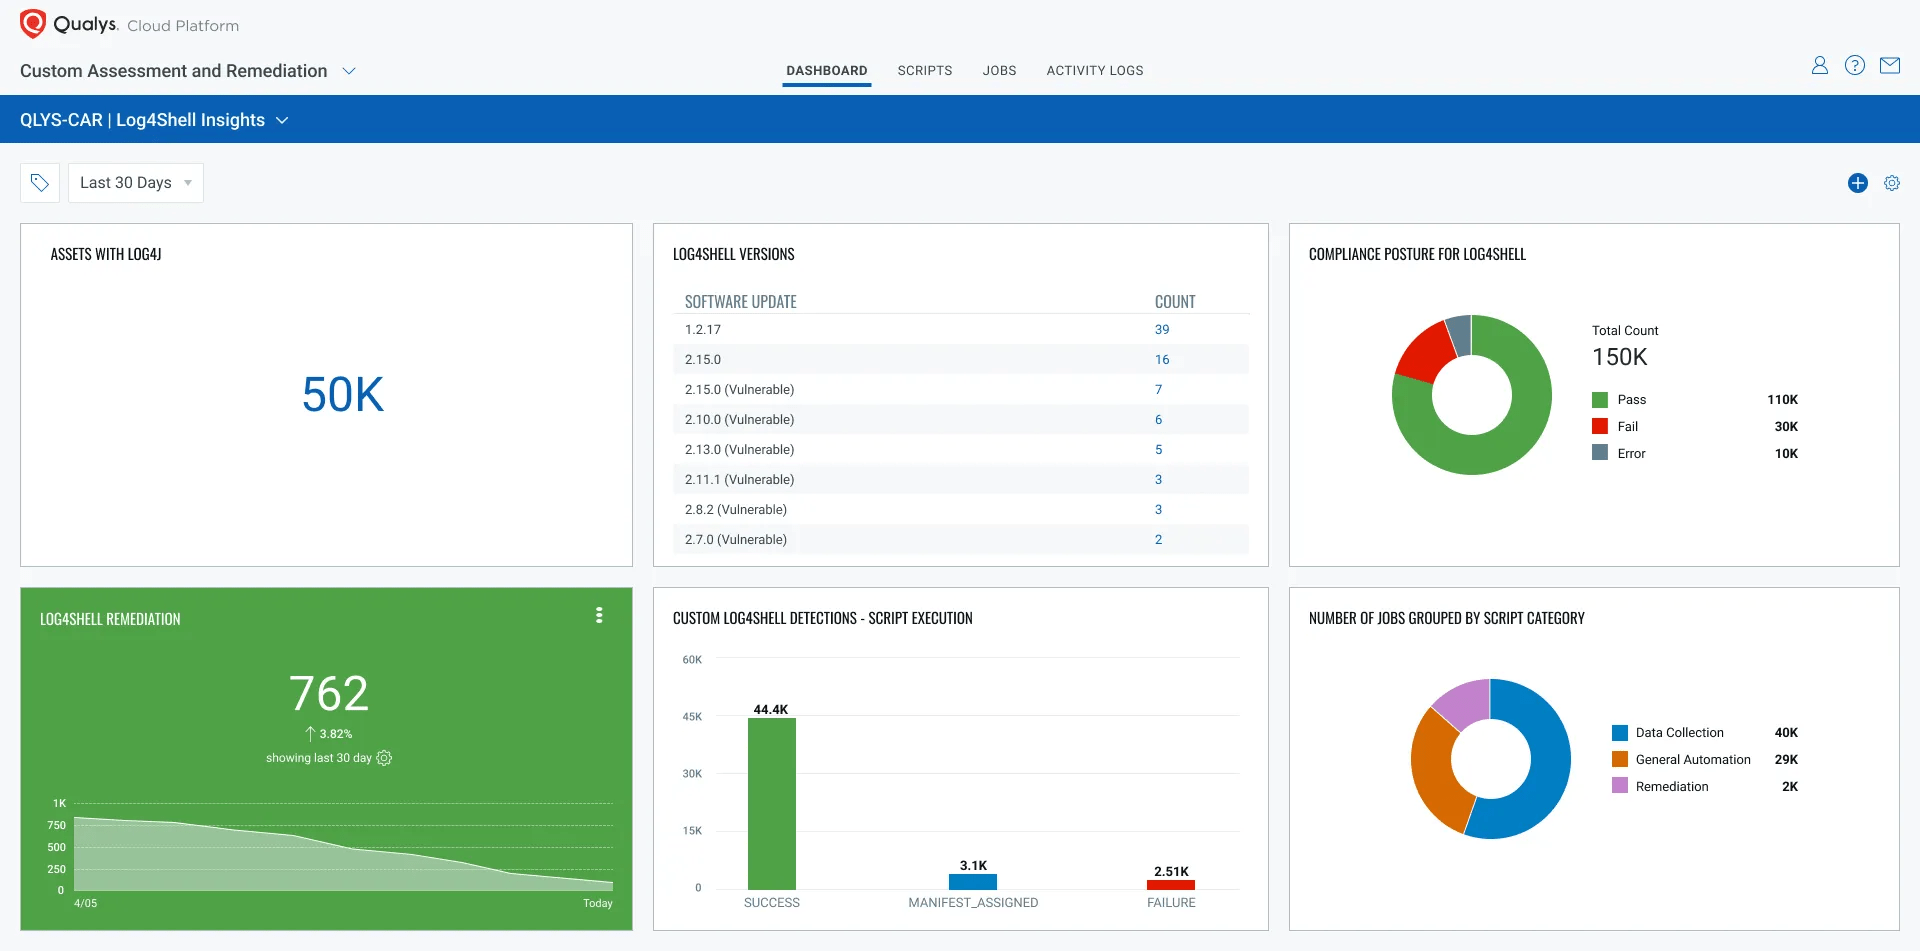This screenshot has width=1920, height=951.
Task: Open the Log4Shell Remediation kebab menu
Action: click(599, 615)
